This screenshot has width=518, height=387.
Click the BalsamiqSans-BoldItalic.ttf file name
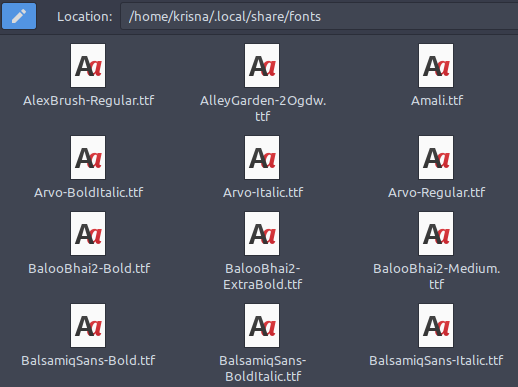tap(263, 368)
